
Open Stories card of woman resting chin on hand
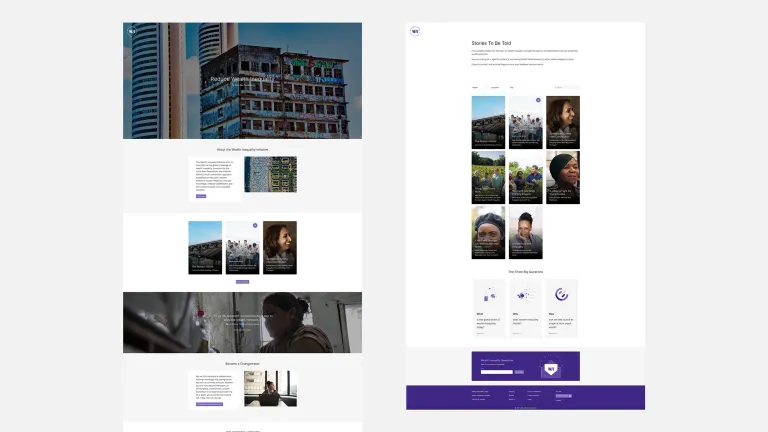click(526, 232)
